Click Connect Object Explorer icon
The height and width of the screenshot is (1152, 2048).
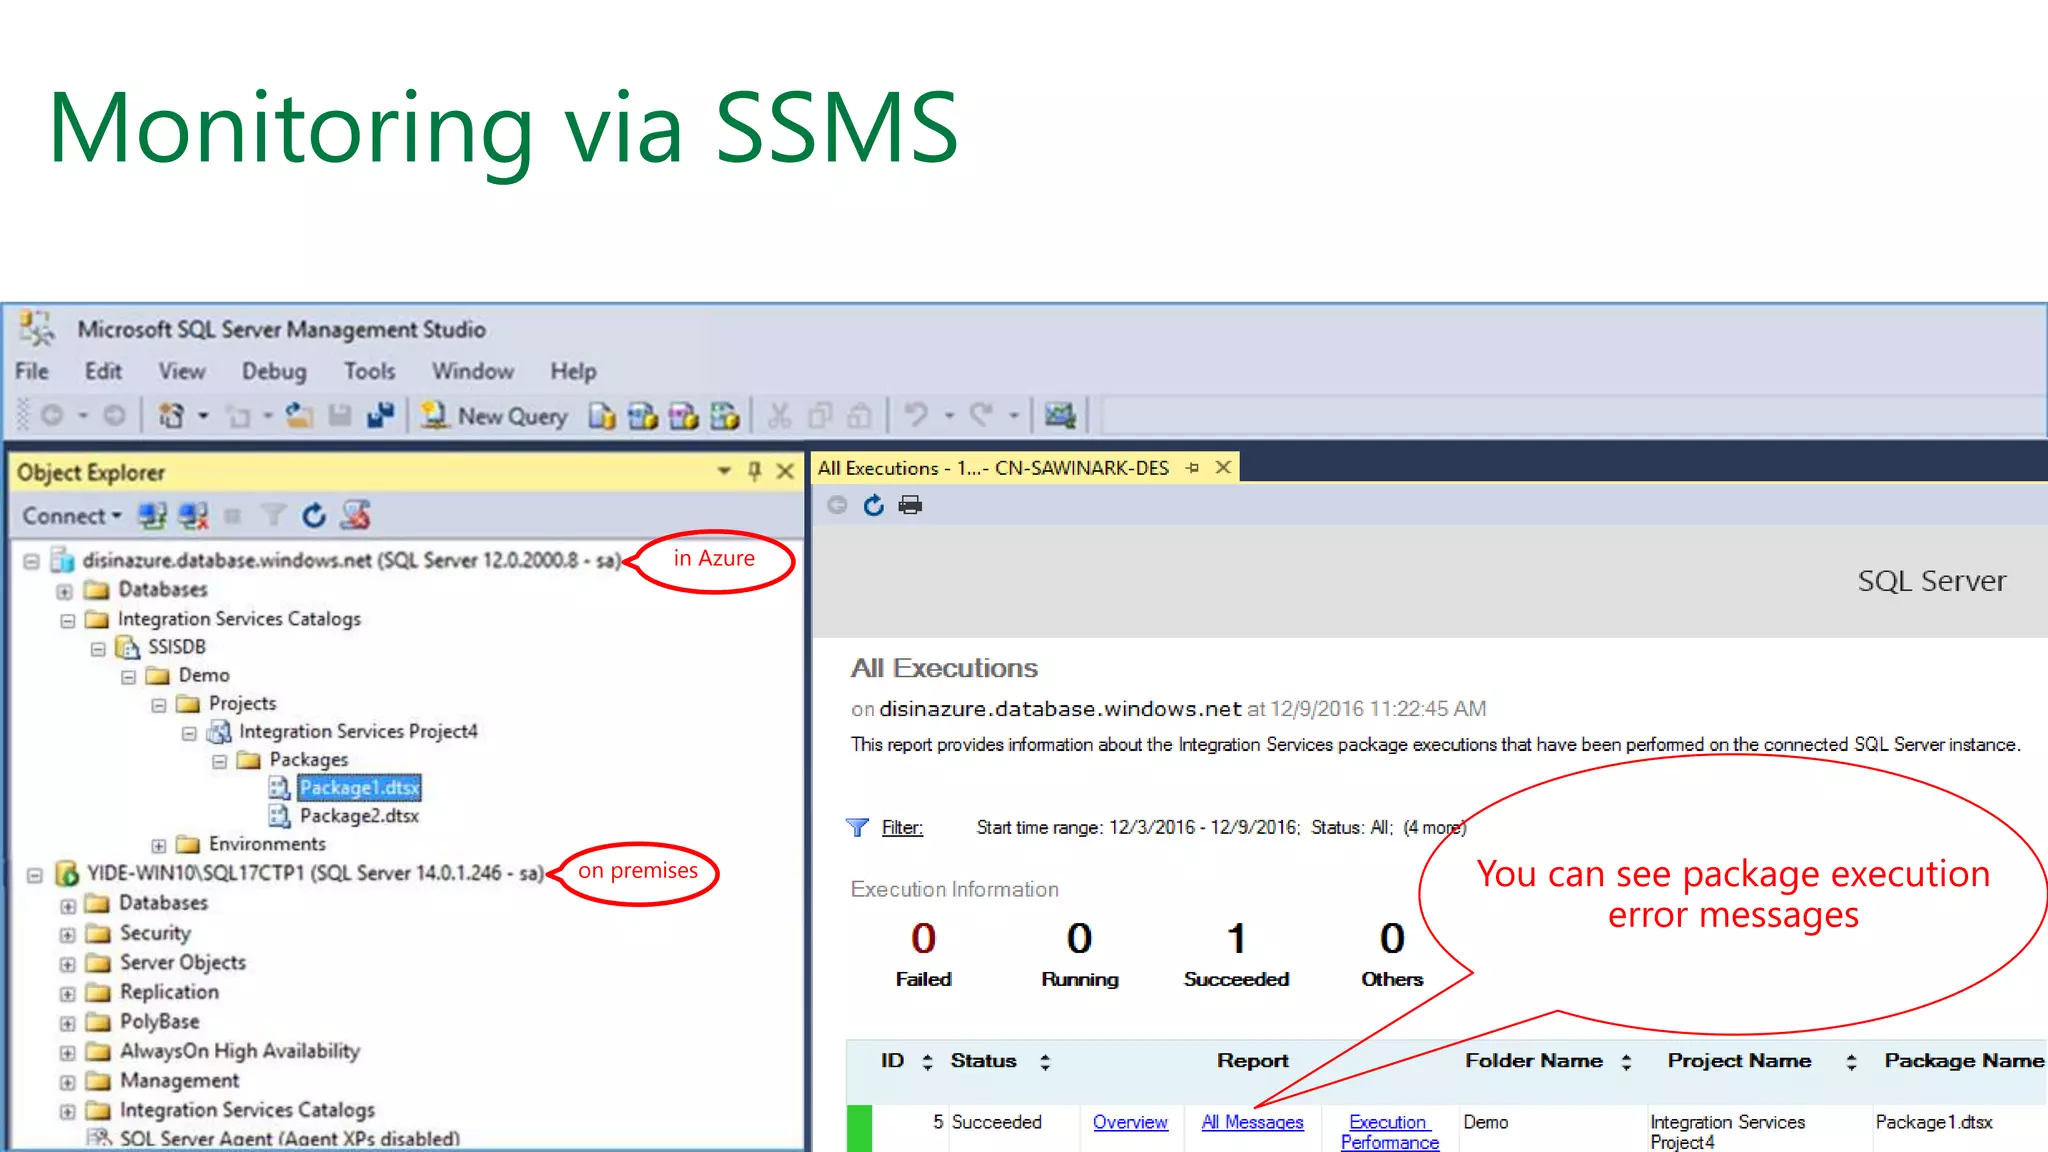pos(152,516)
